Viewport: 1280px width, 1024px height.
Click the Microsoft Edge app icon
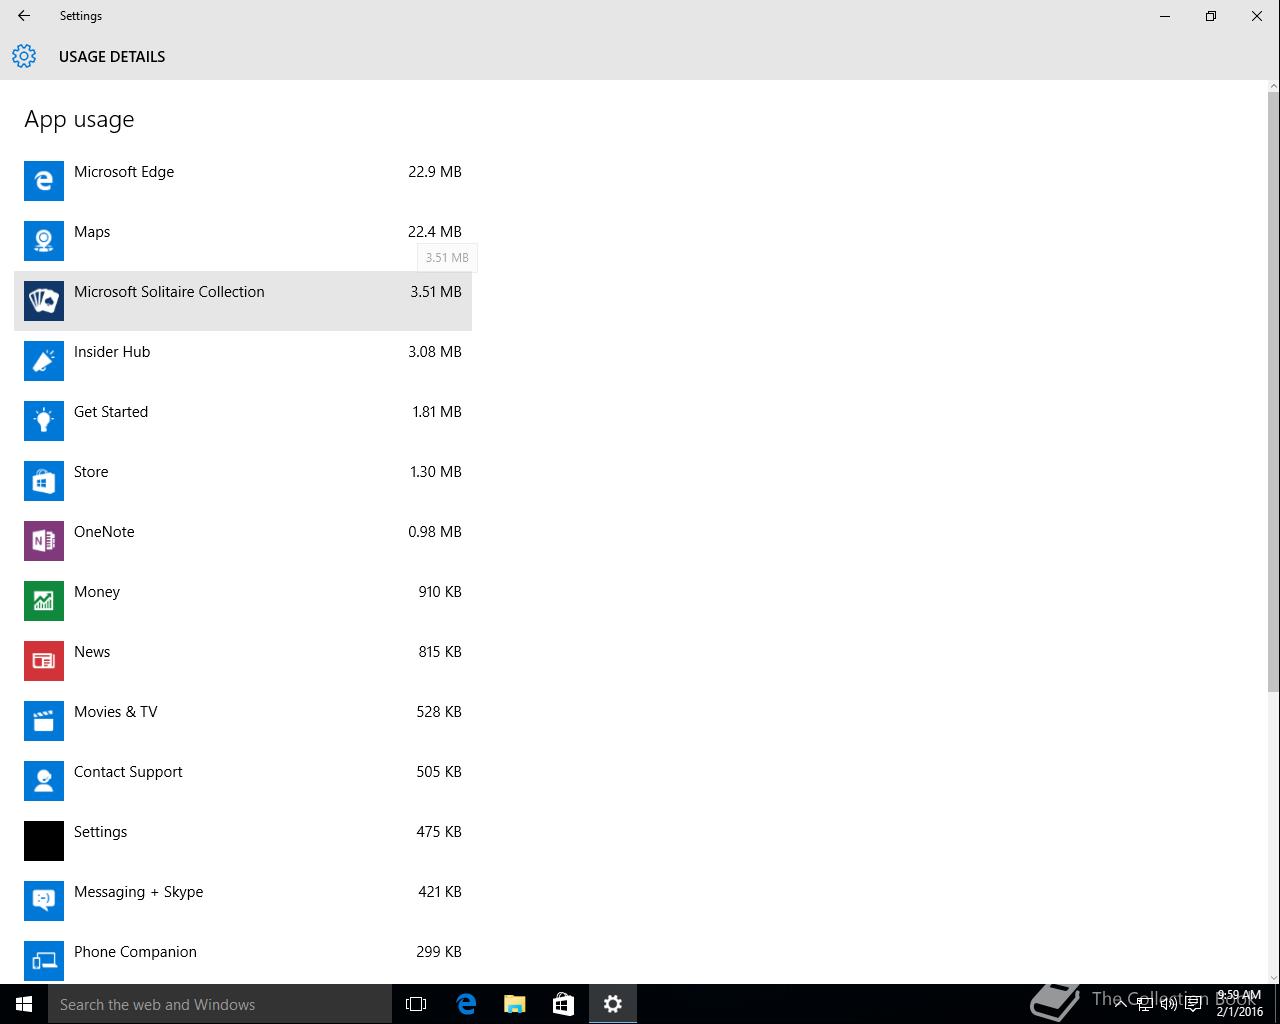click(x=44, y=181)
